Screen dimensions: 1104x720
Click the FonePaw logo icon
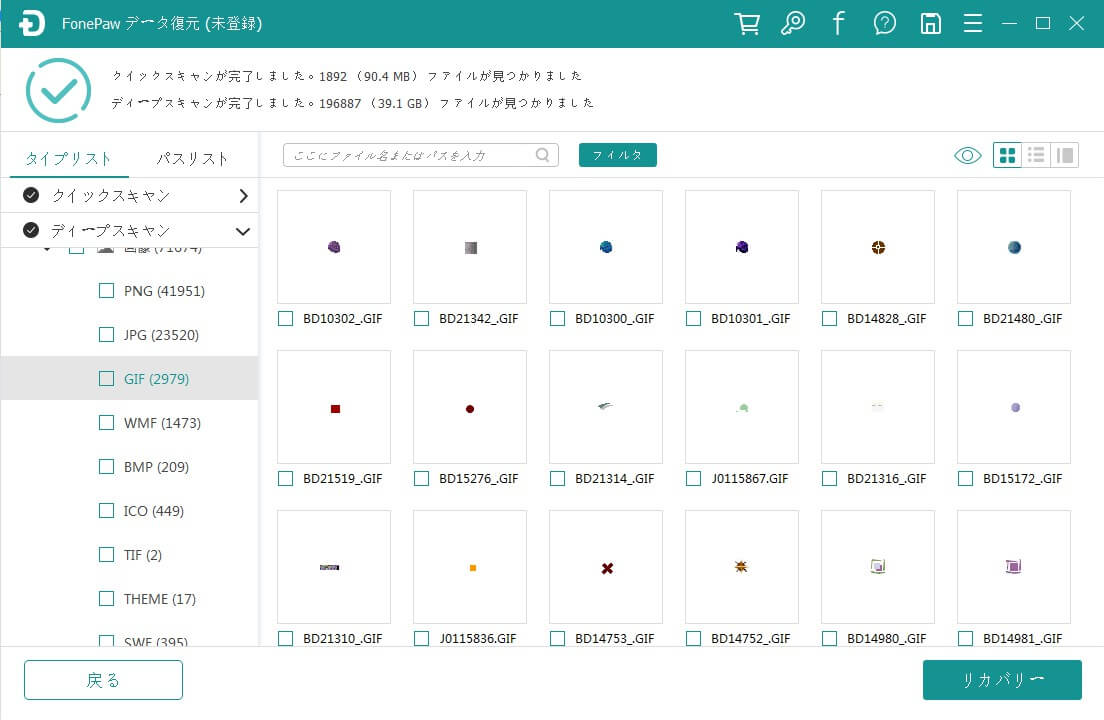pyautogui.click(x=32, y=23)
